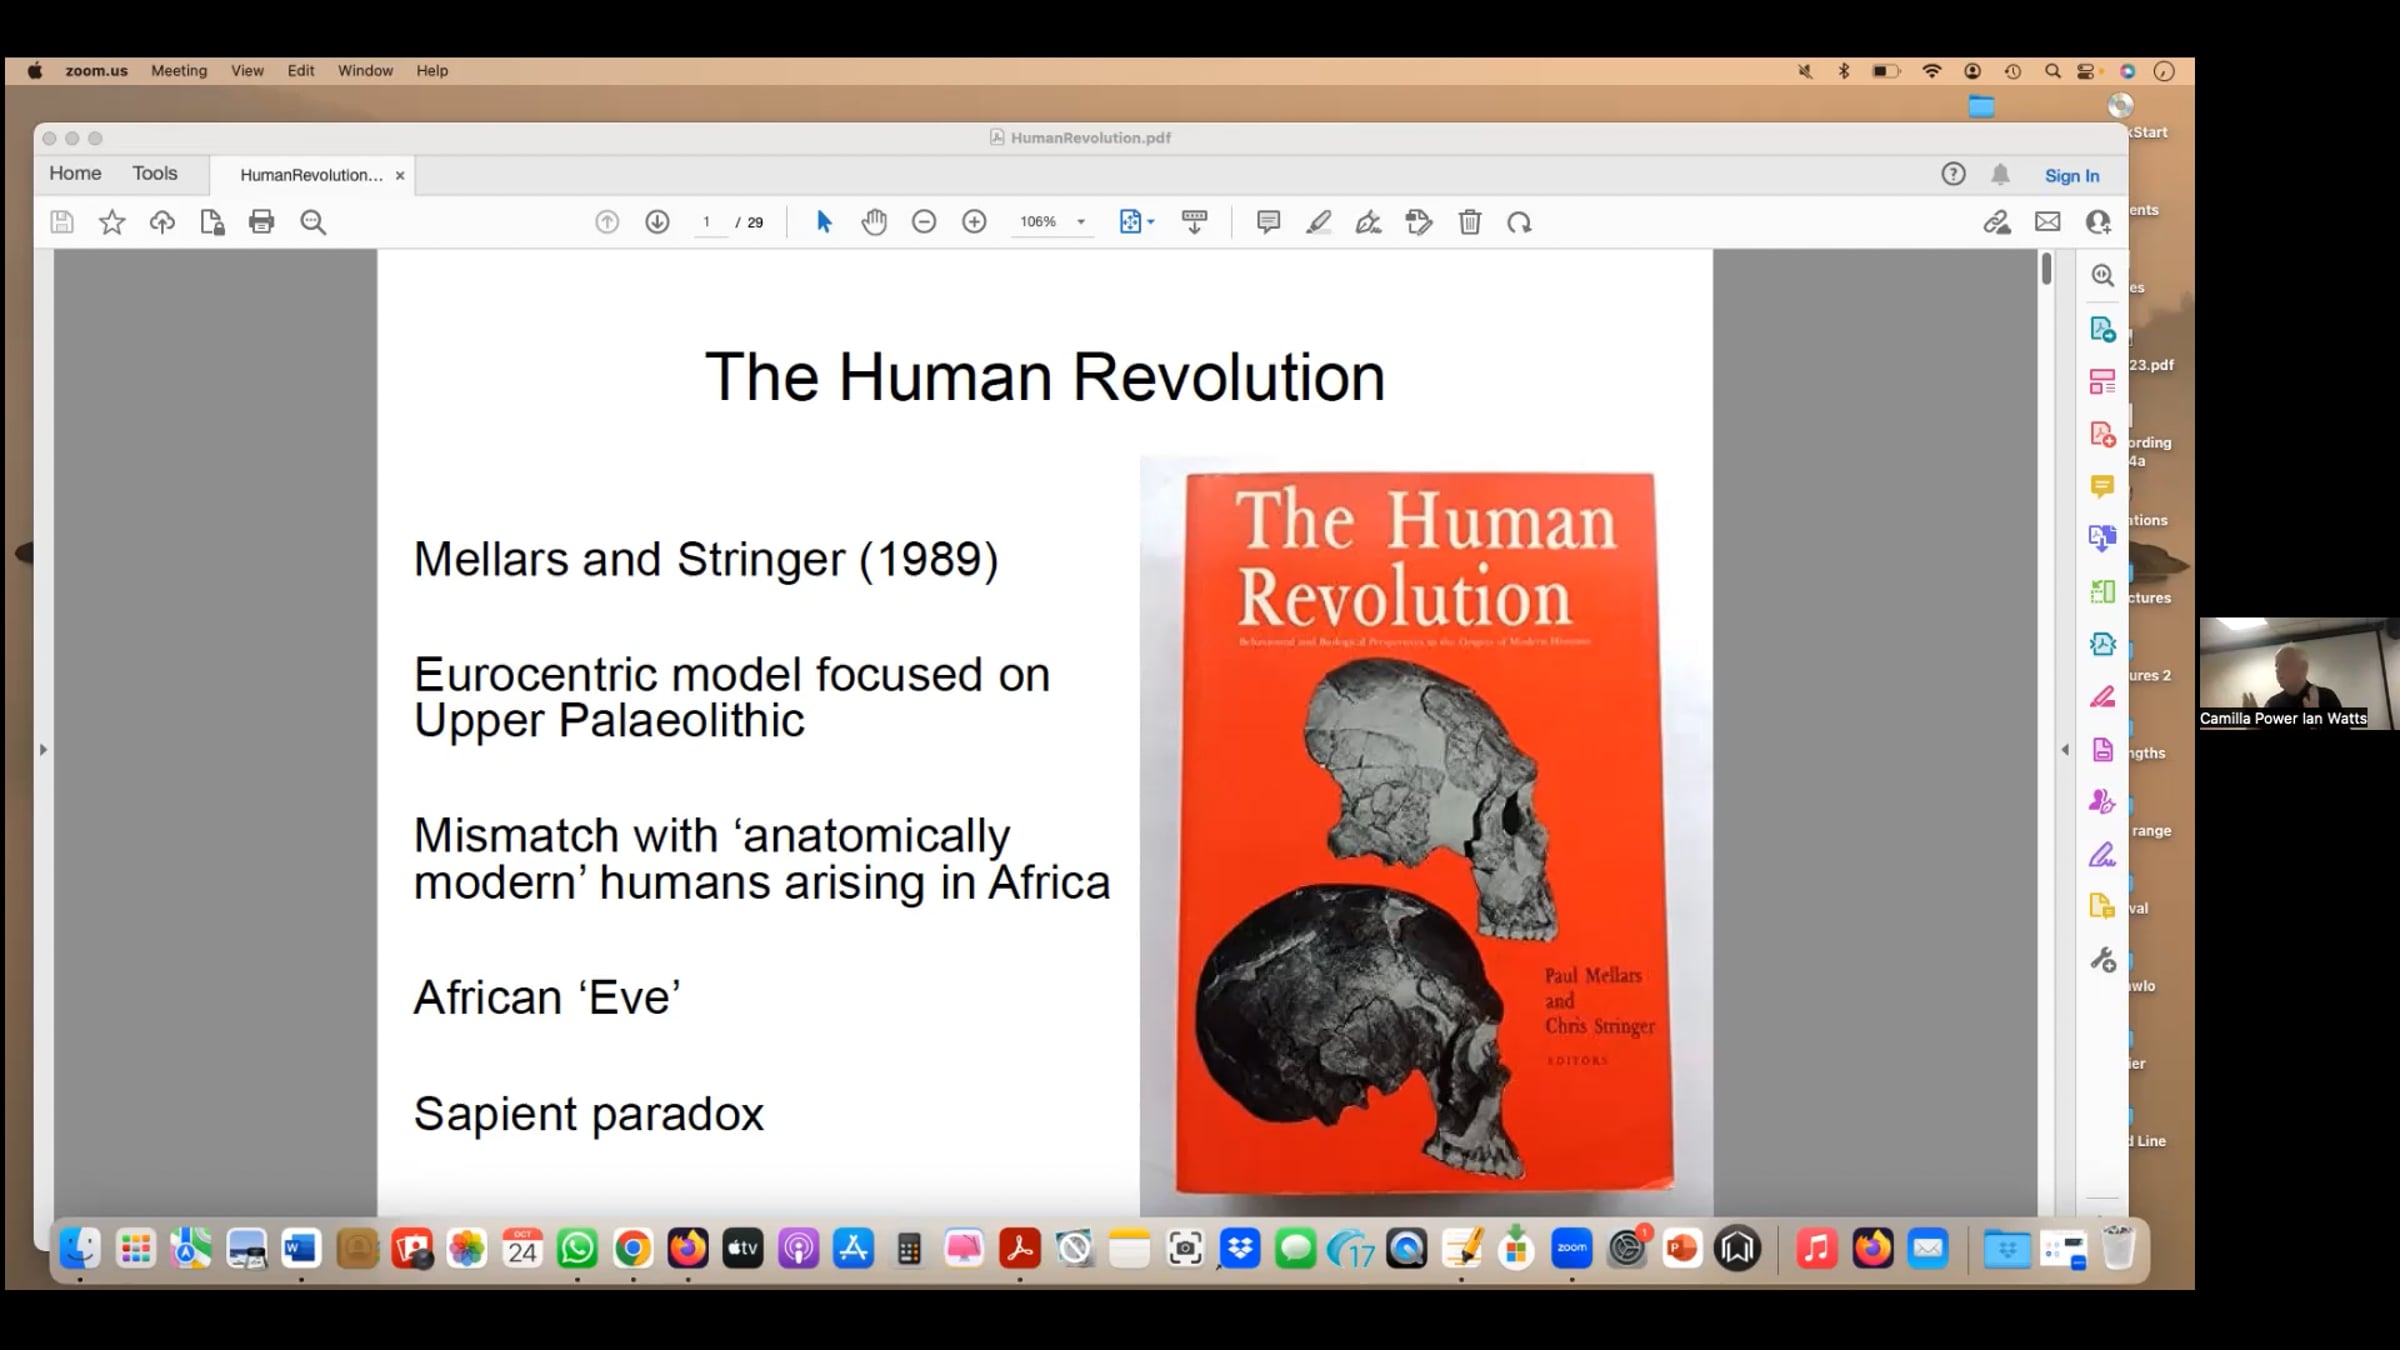Open Trash in the Dock
The image size is (2400, 1350).
pos(2118,1248)
